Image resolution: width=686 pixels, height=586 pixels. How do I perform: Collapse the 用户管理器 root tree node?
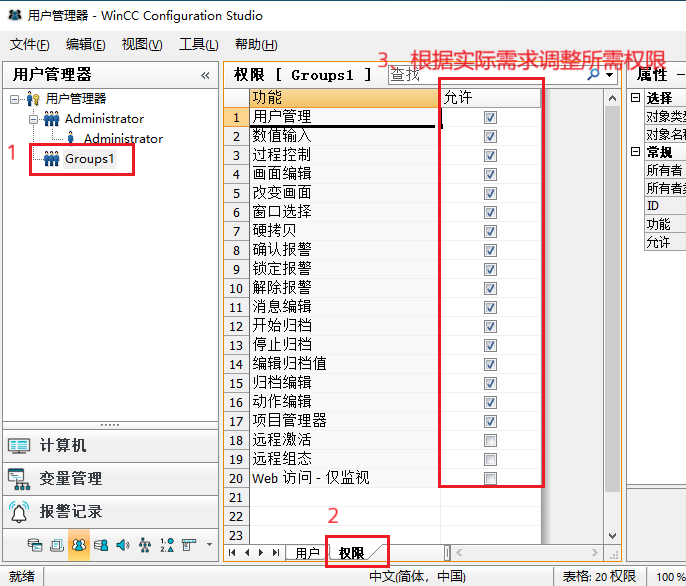coord(15,98)
